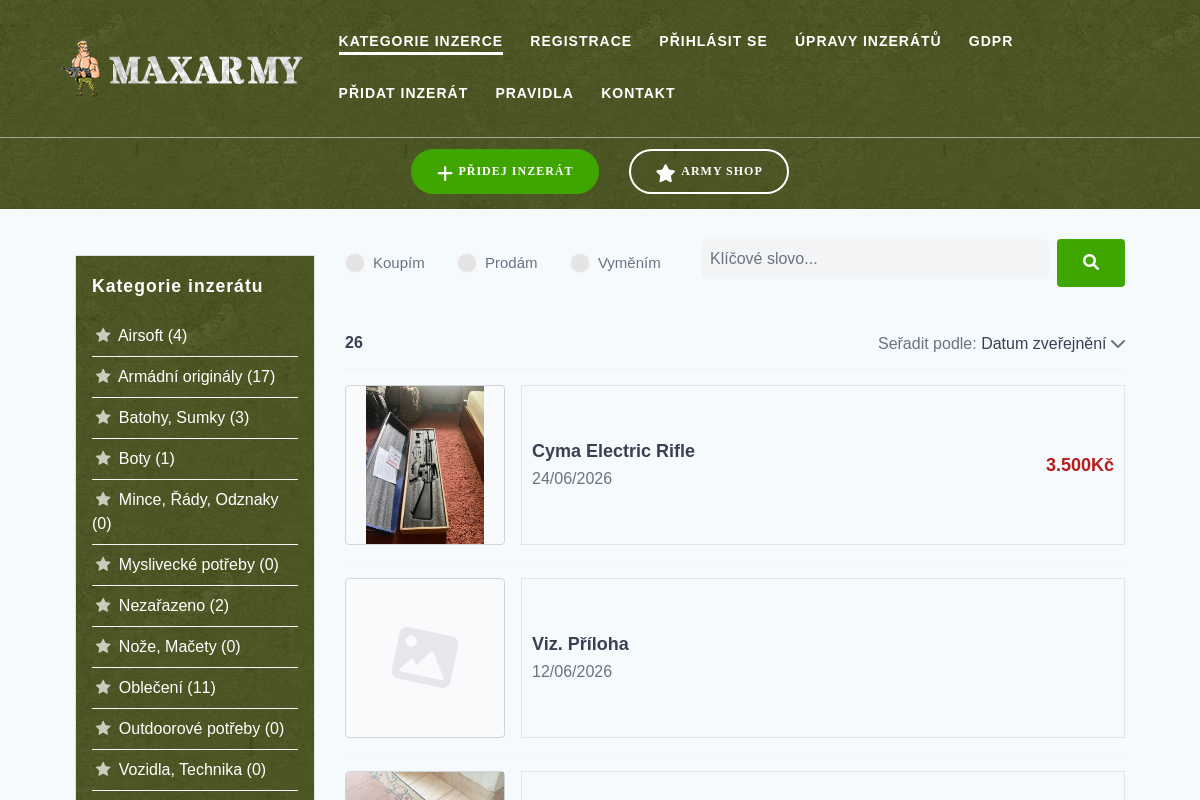Click the star icon beside Batohy, Sumky
The height and width of the screenshot is (800, 1200).
[x=103, y=417]
